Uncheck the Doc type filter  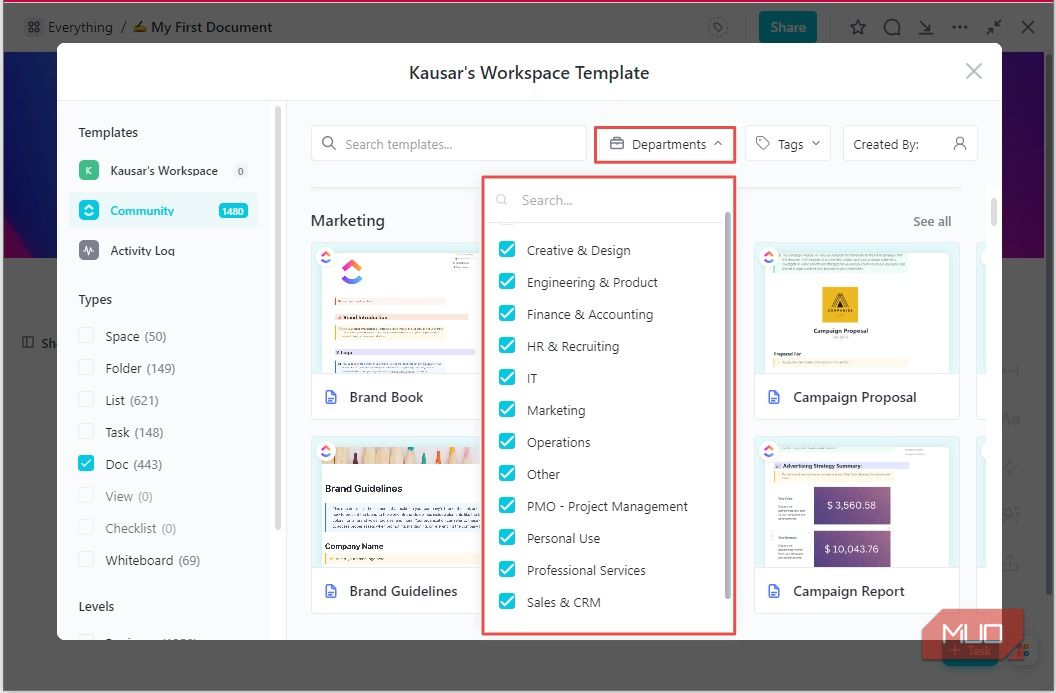(86, 464)
